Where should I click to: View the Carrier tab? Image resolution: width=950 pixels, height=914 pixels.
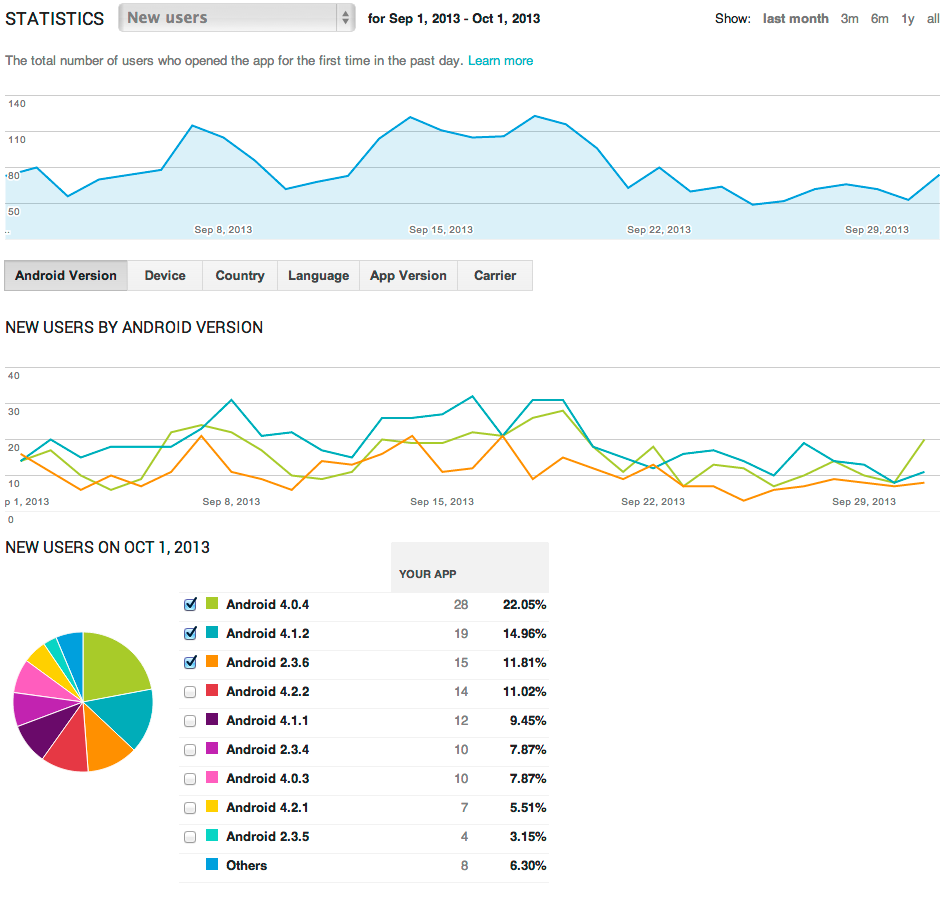[495, 276]
